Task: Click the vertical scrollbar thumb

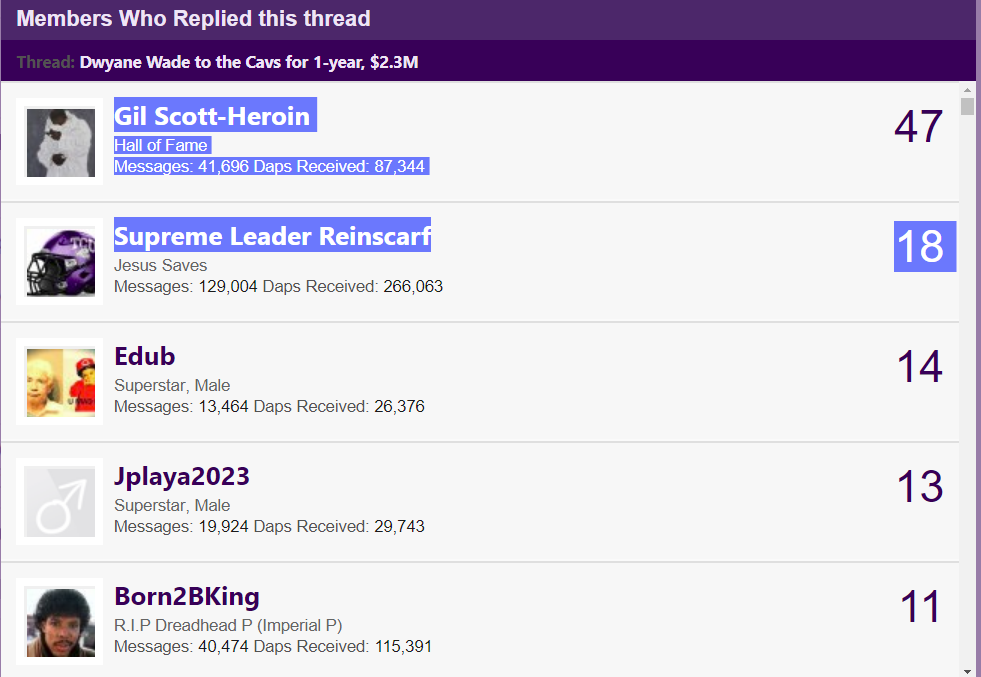Action: coord(967,107)
